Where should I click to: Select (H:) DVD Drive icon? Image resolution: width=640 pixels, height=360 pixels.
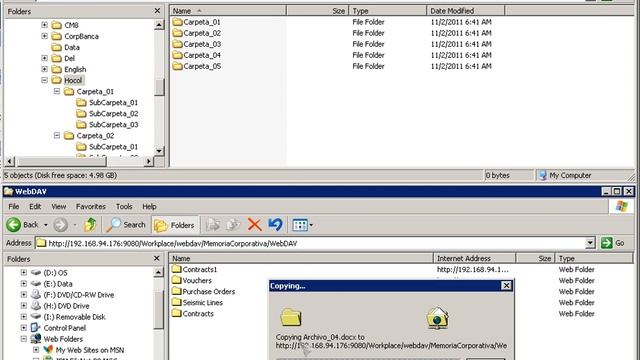(36, 305)
